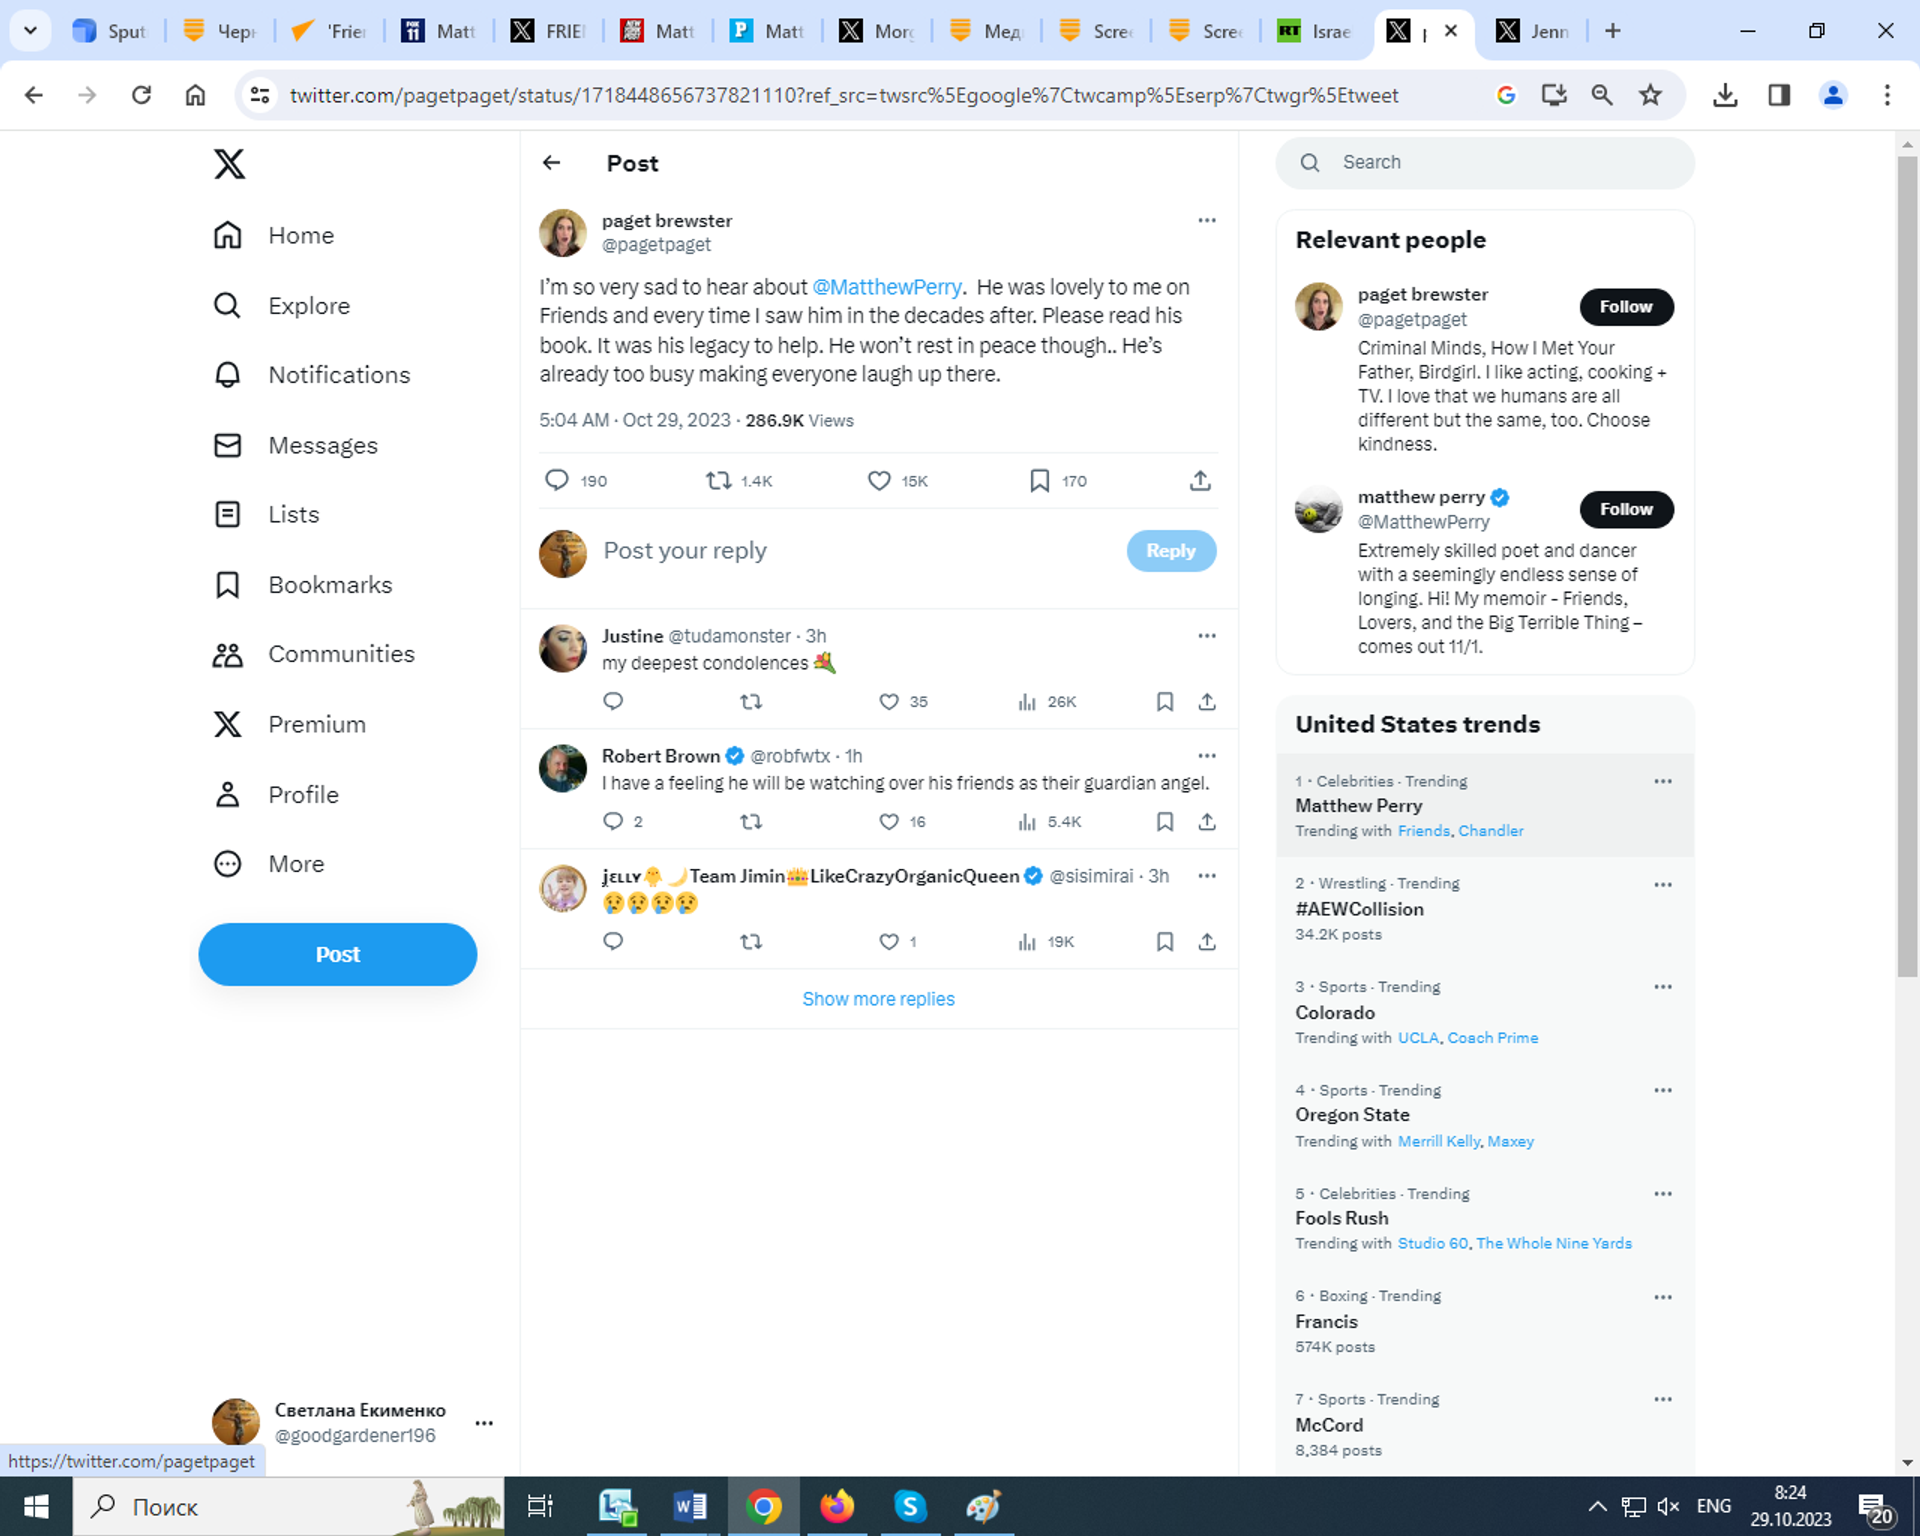Open more options on Justine's reply
Image resolution: width=1920 pixels, height=1536 pixels.
(x=1207, y=636)
